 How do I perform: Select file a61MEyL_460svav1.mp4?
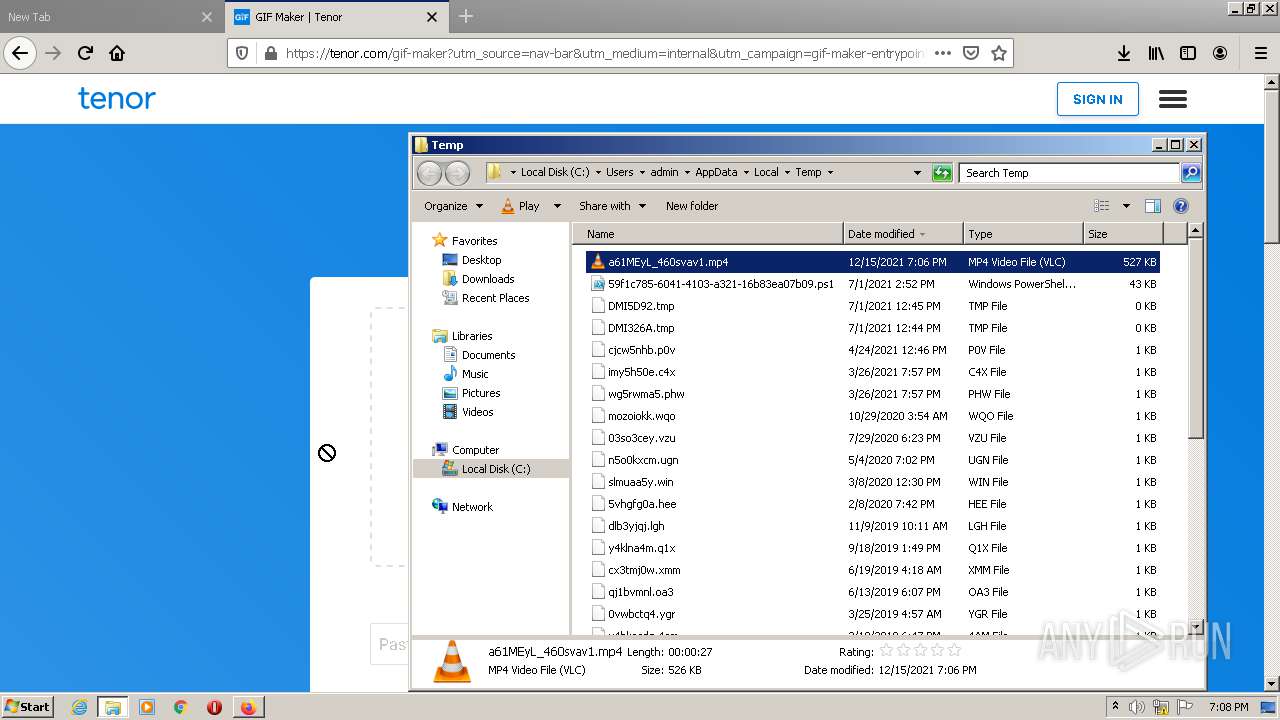click(873, 262)
